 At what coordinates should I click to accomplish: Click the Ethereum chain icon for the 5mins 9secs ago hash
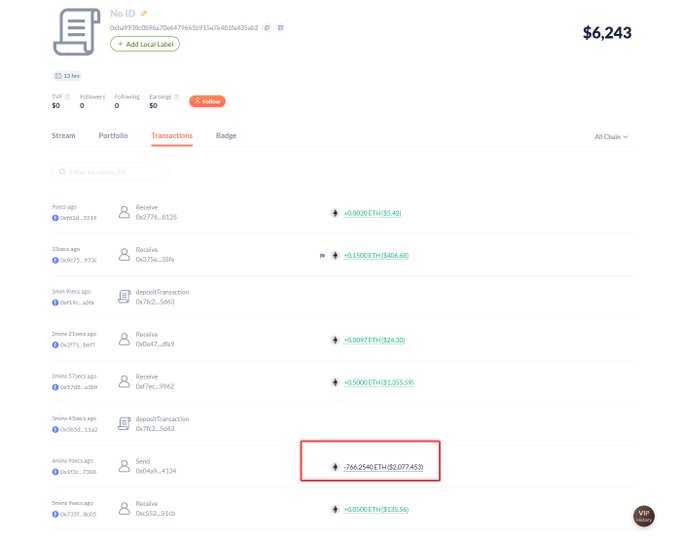click(55, 514)
